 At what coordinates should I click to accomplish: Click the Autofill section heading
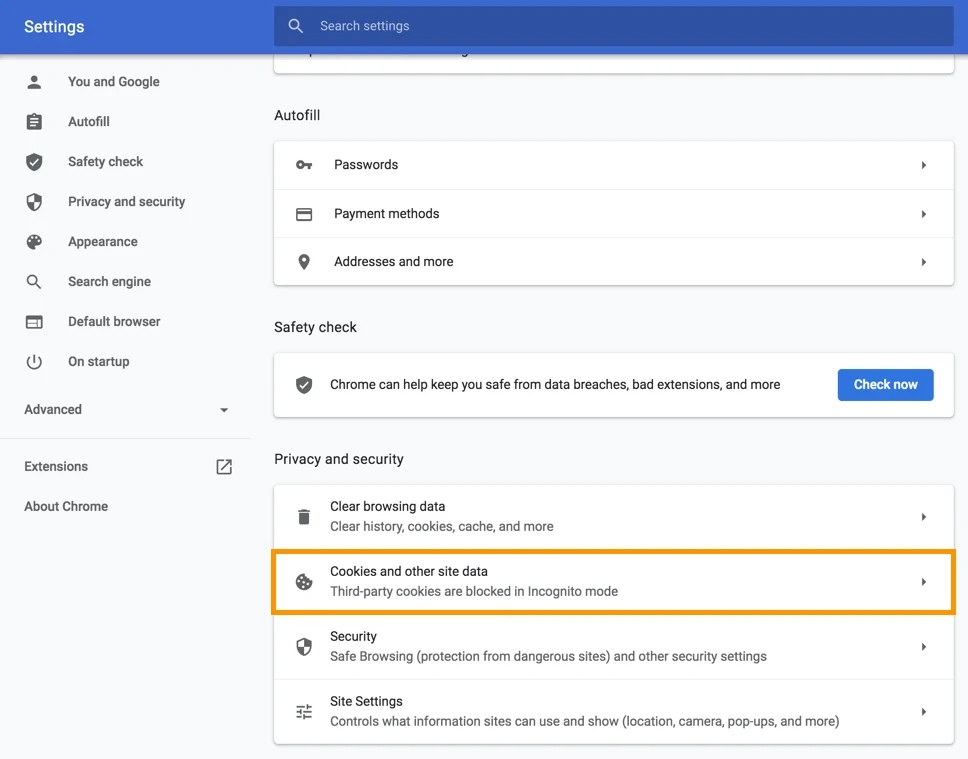point(297,115)
